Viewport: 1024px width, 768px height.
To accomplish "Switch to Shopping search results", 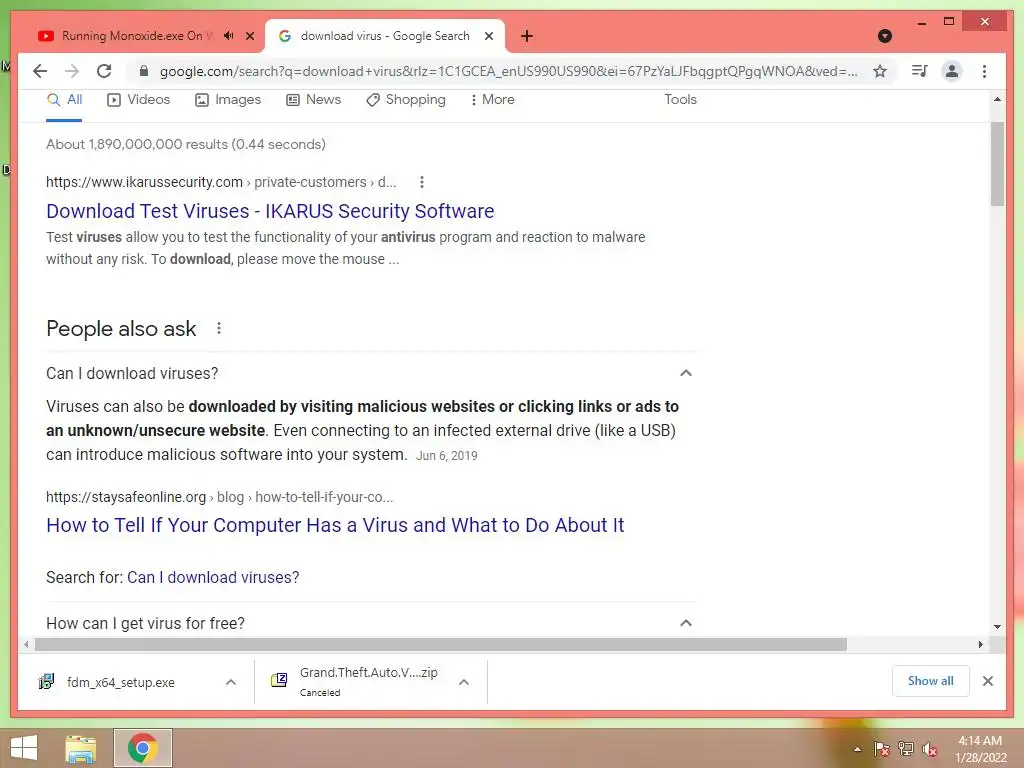I will pyautogui.click(x=406, y=100).
